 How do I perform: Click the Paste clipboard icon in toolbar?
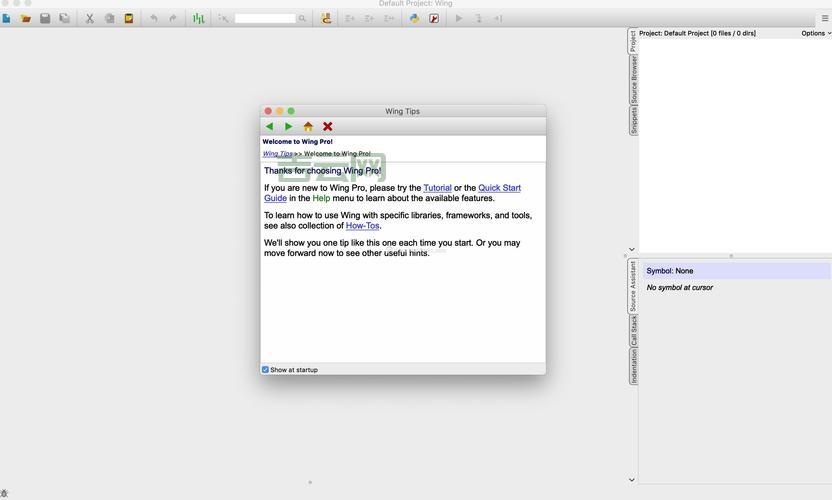[129, 18]
